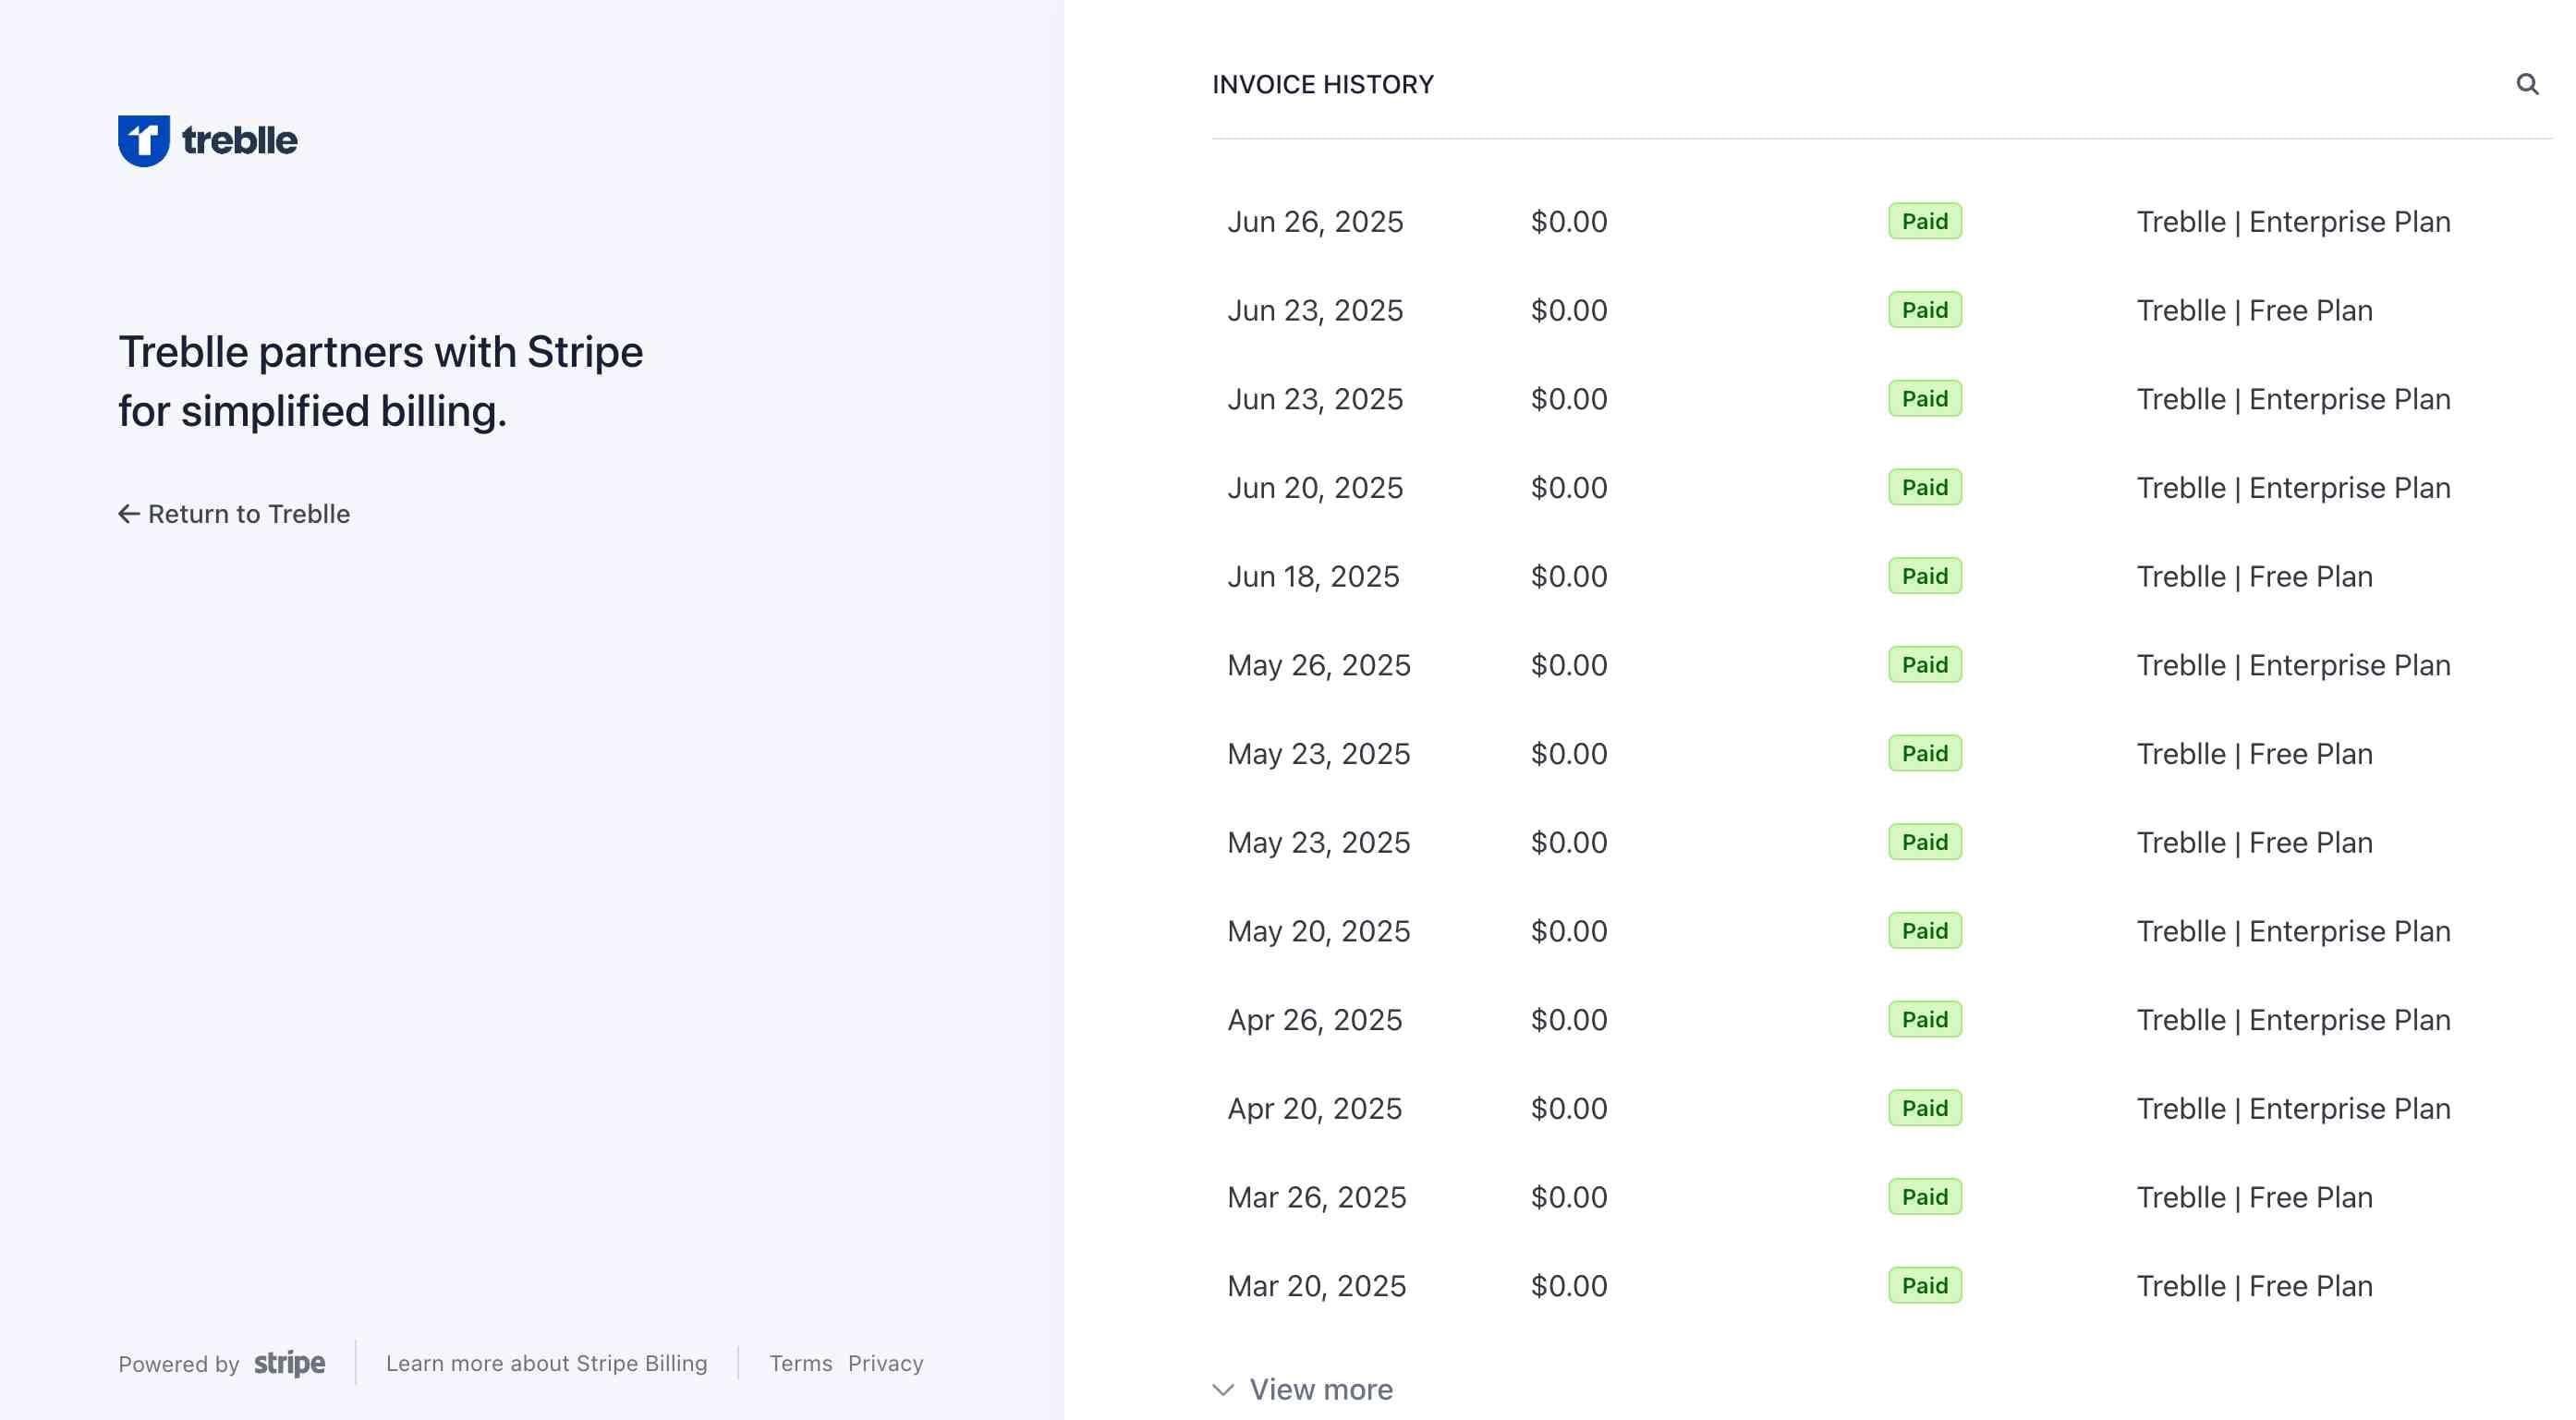
Task: Click Return to Treblle
Action: coord(247,513)
